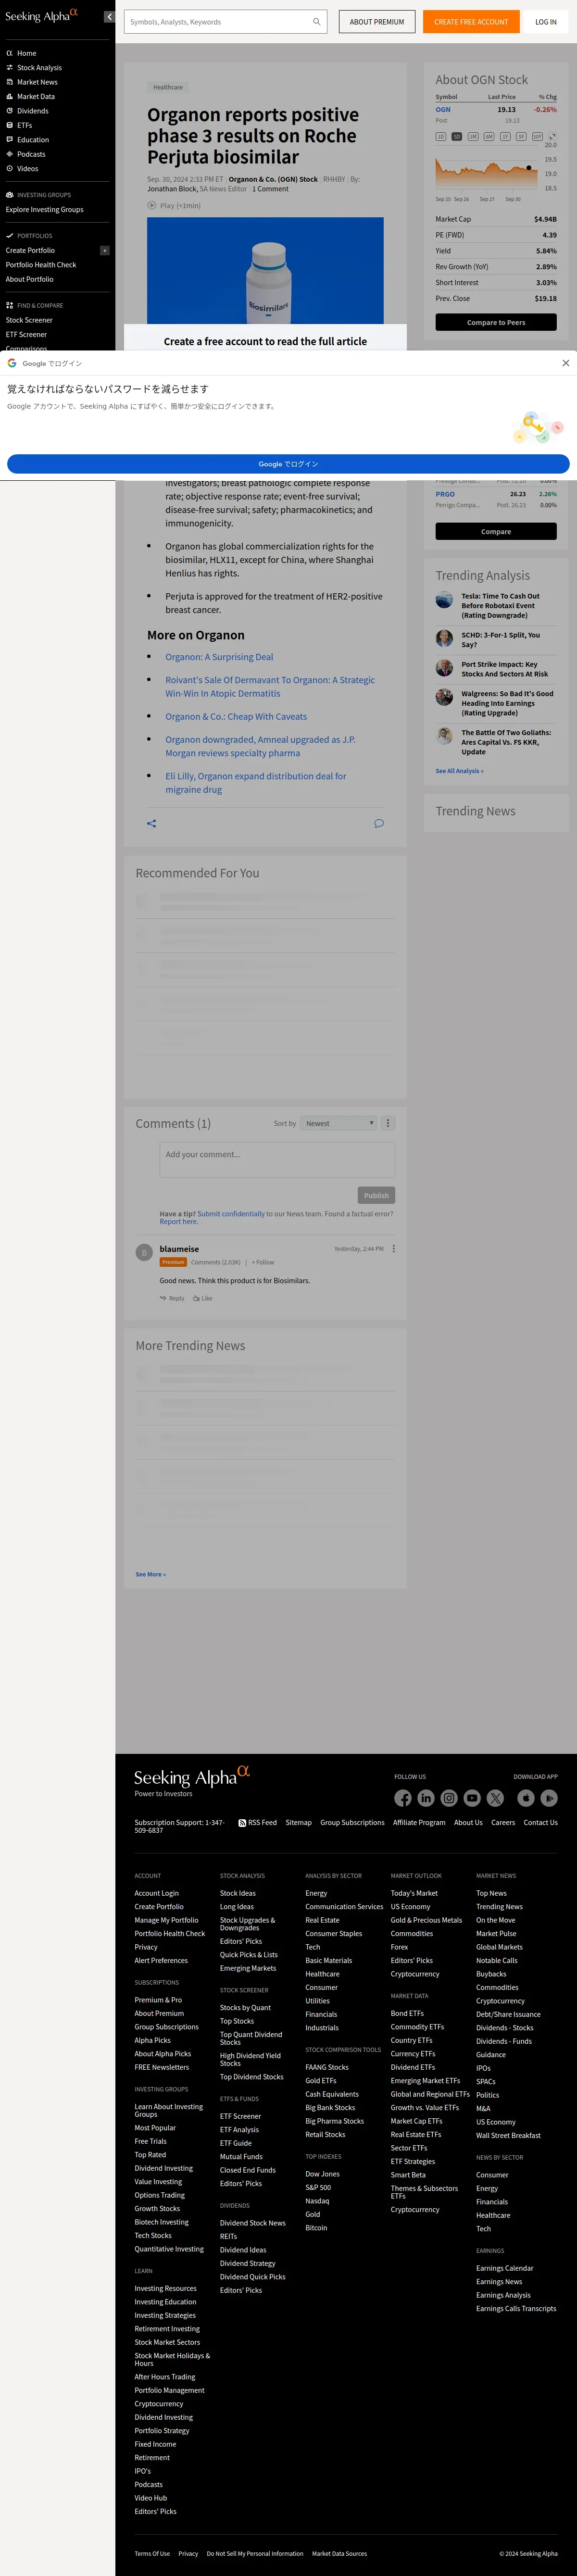Open ETF Screener in the sidebar

[26, 334]
